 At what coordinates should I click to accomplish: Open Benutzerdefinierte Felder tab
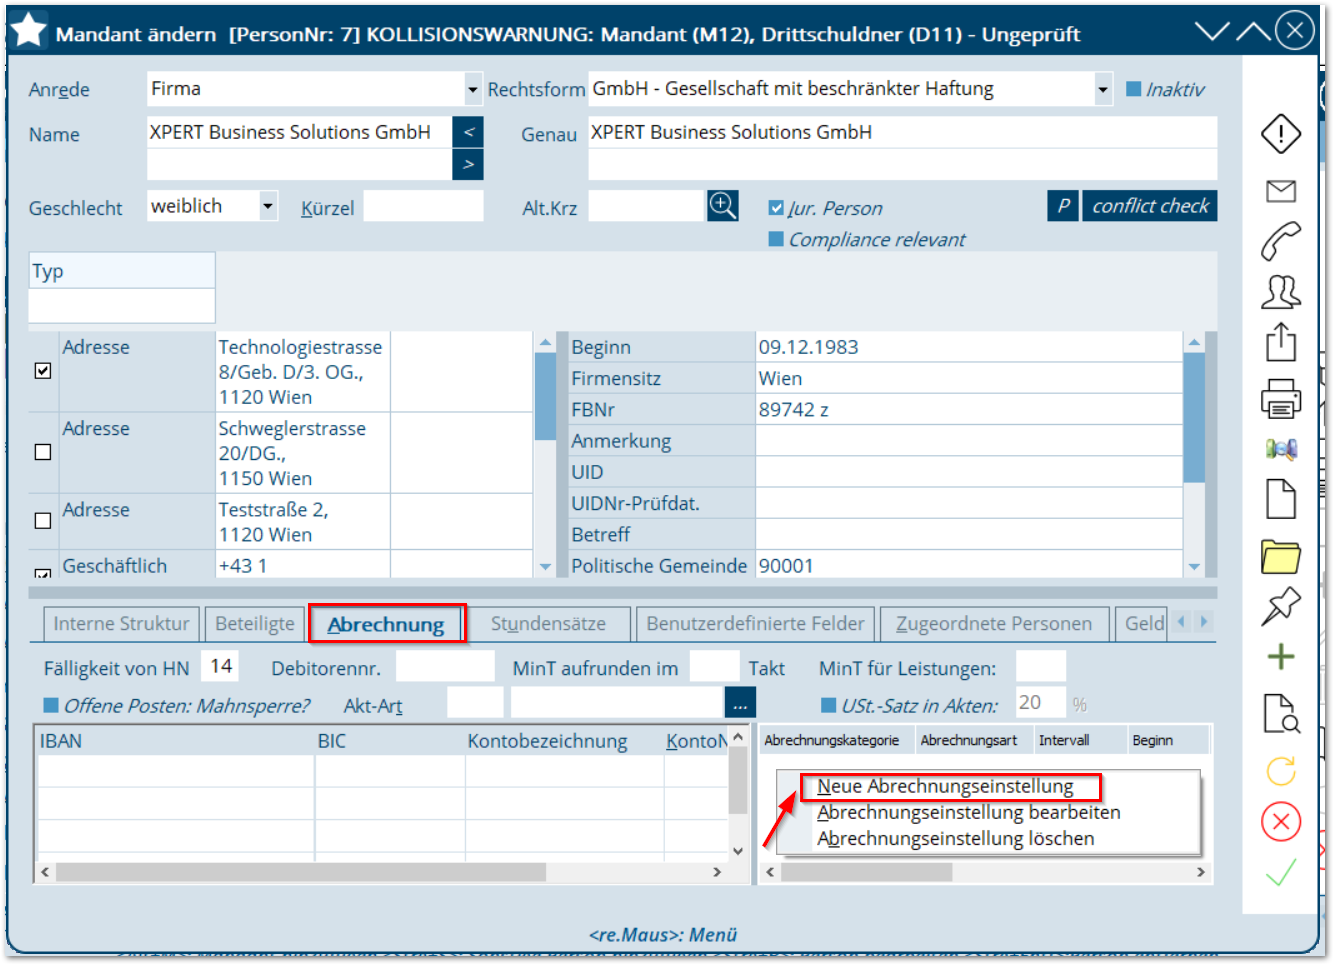[755, 623]
